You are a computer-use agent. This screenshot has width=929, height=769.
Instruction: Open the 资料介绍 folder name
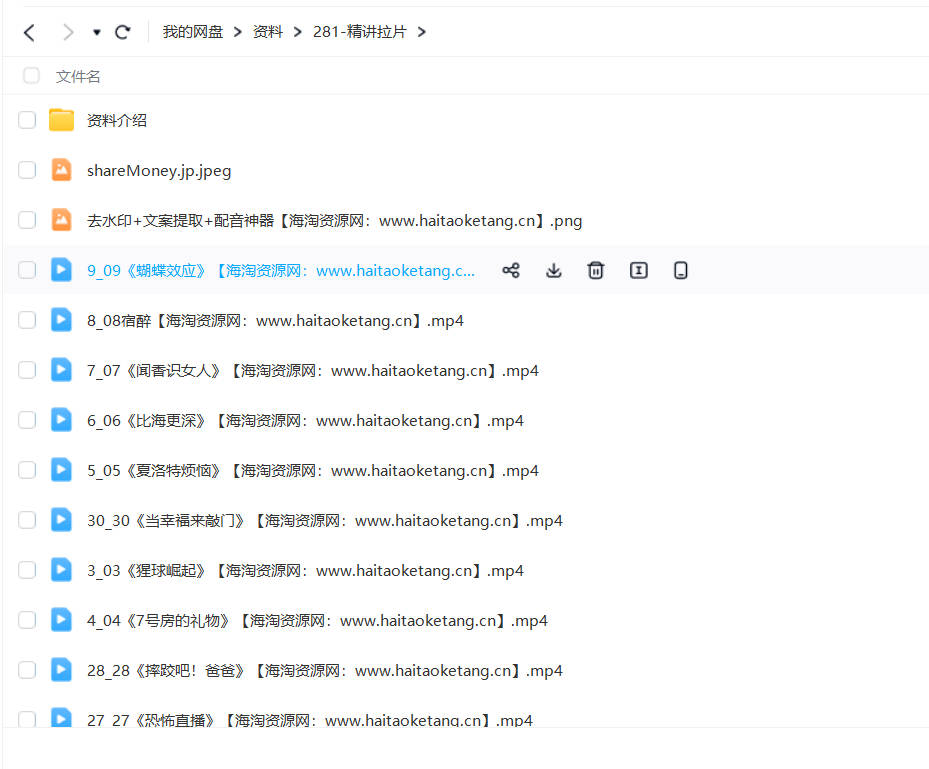[x=117, y=121]
